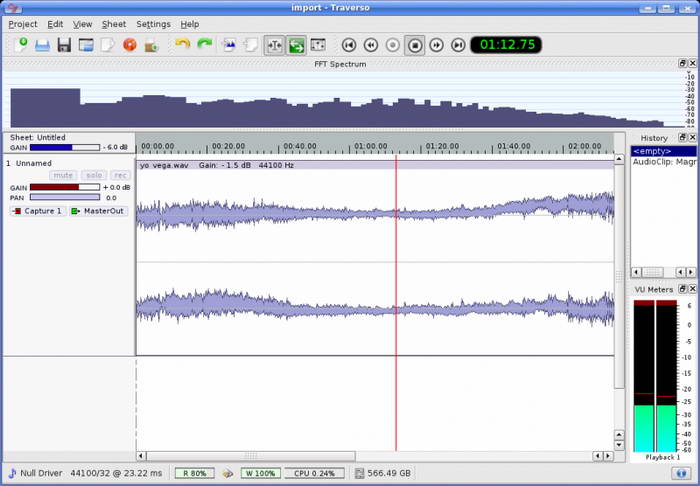Click the Sheet: Untitled label
This screenshot has height=486, width=700.
coord(38,137)
